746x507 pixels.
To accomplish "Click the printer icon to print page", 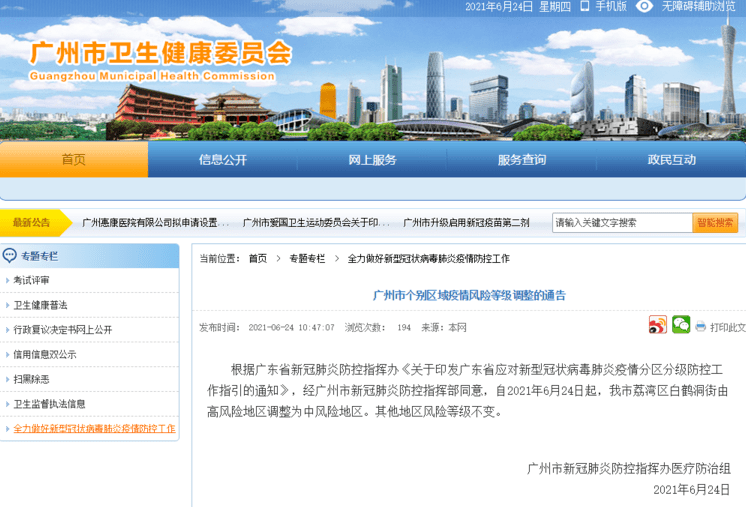I will point(701,327).
